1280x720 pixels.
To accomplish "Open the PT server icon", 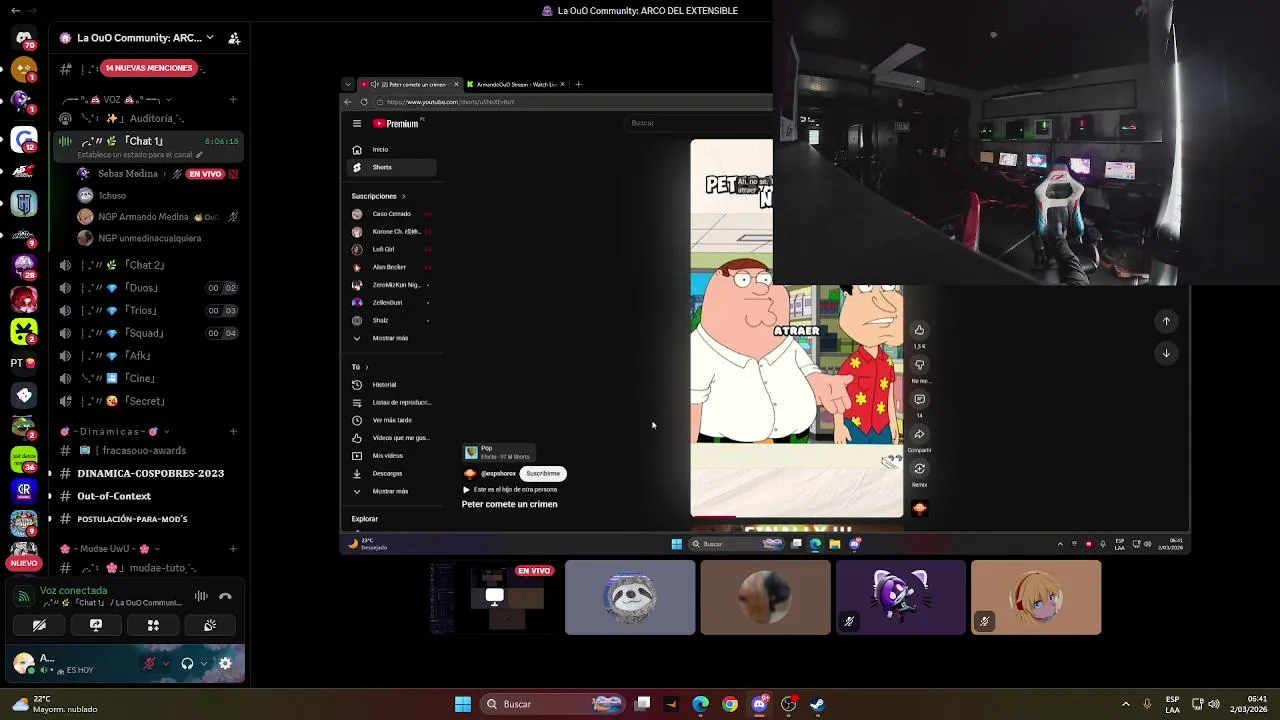I will pos(24,363).
